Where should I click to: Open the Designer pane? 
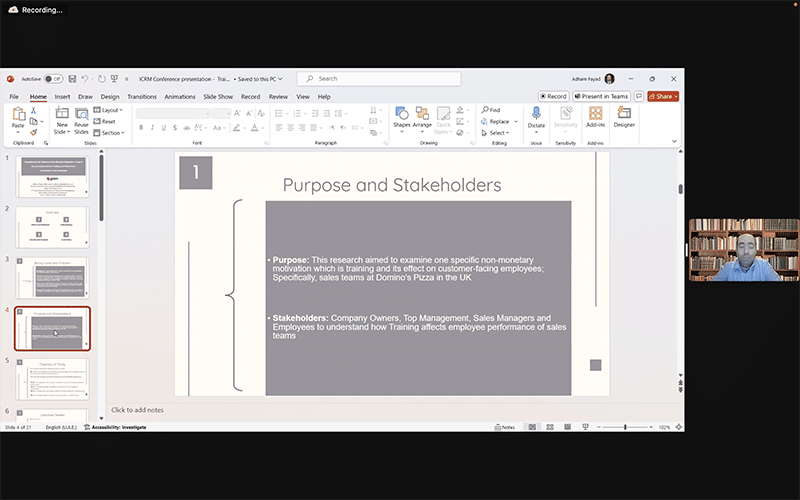click(624, 118)
